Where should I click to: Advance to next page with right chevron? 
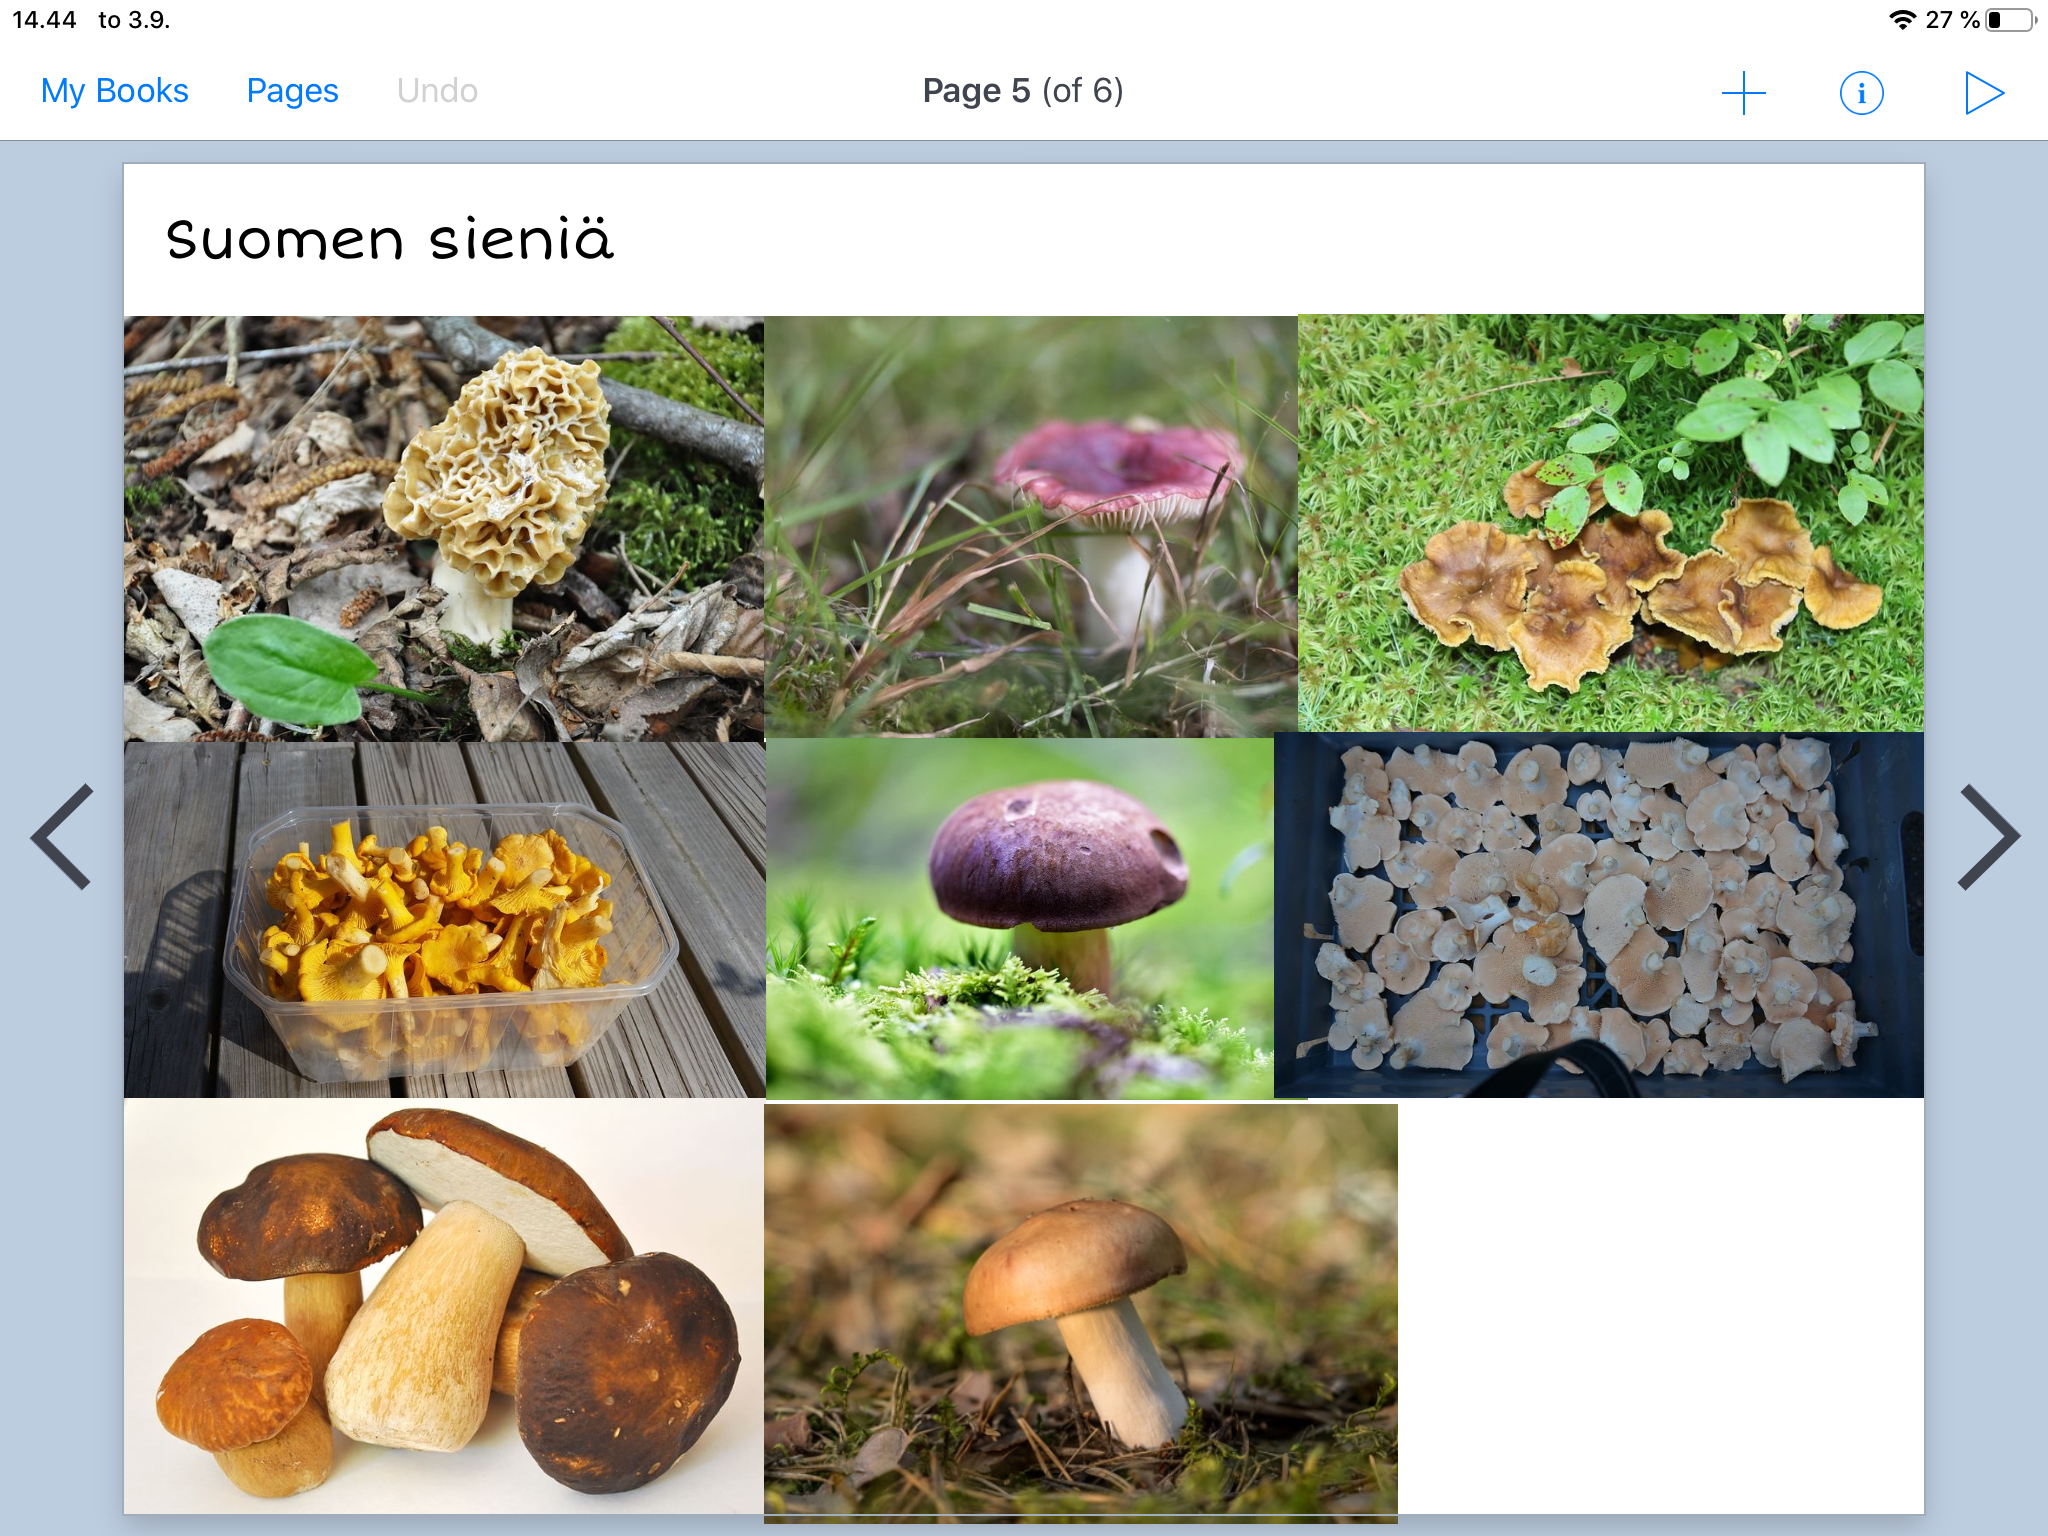pyautogui.click(x=1988, y=837)
